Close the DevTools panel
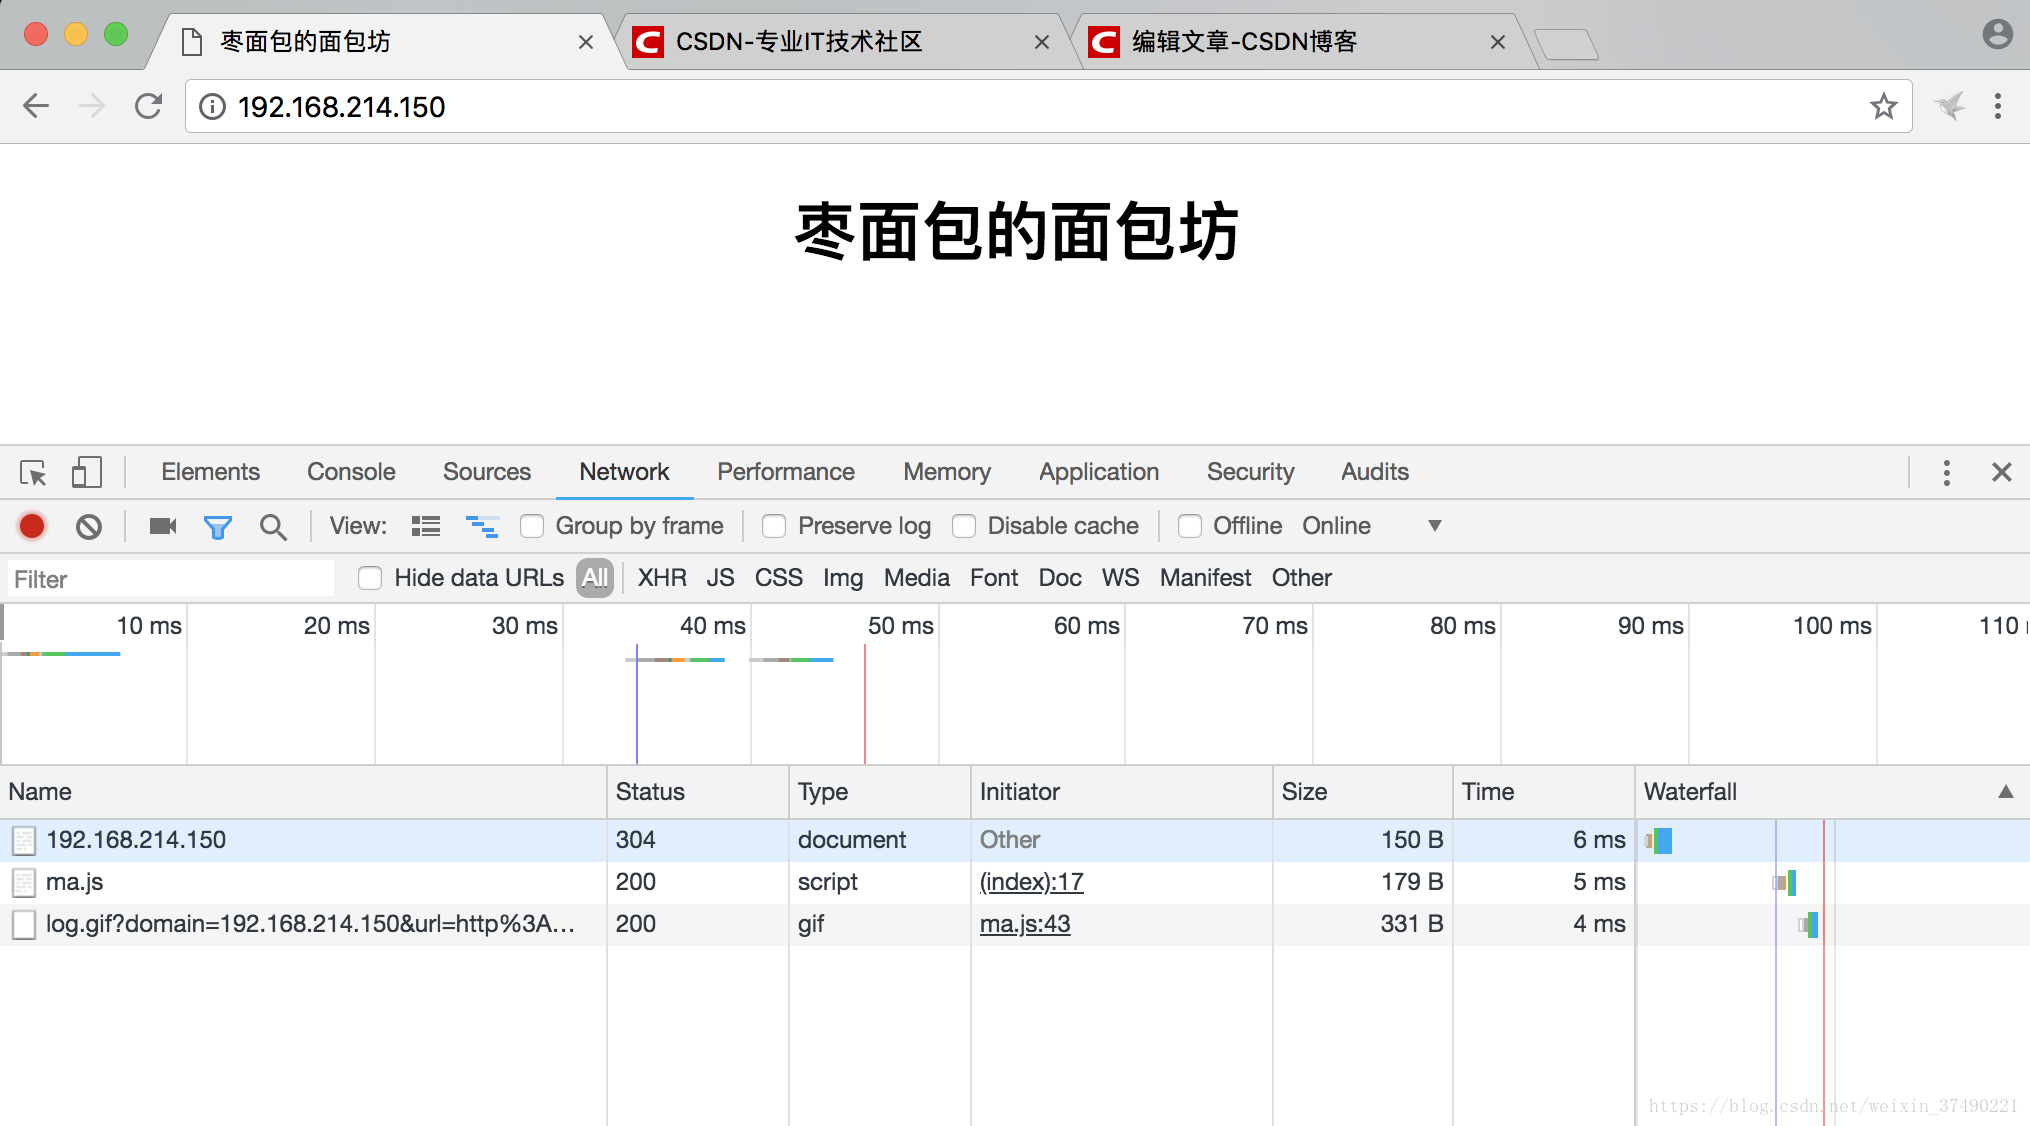This screenshot has height=1126, width=2030. [2001, 472]
